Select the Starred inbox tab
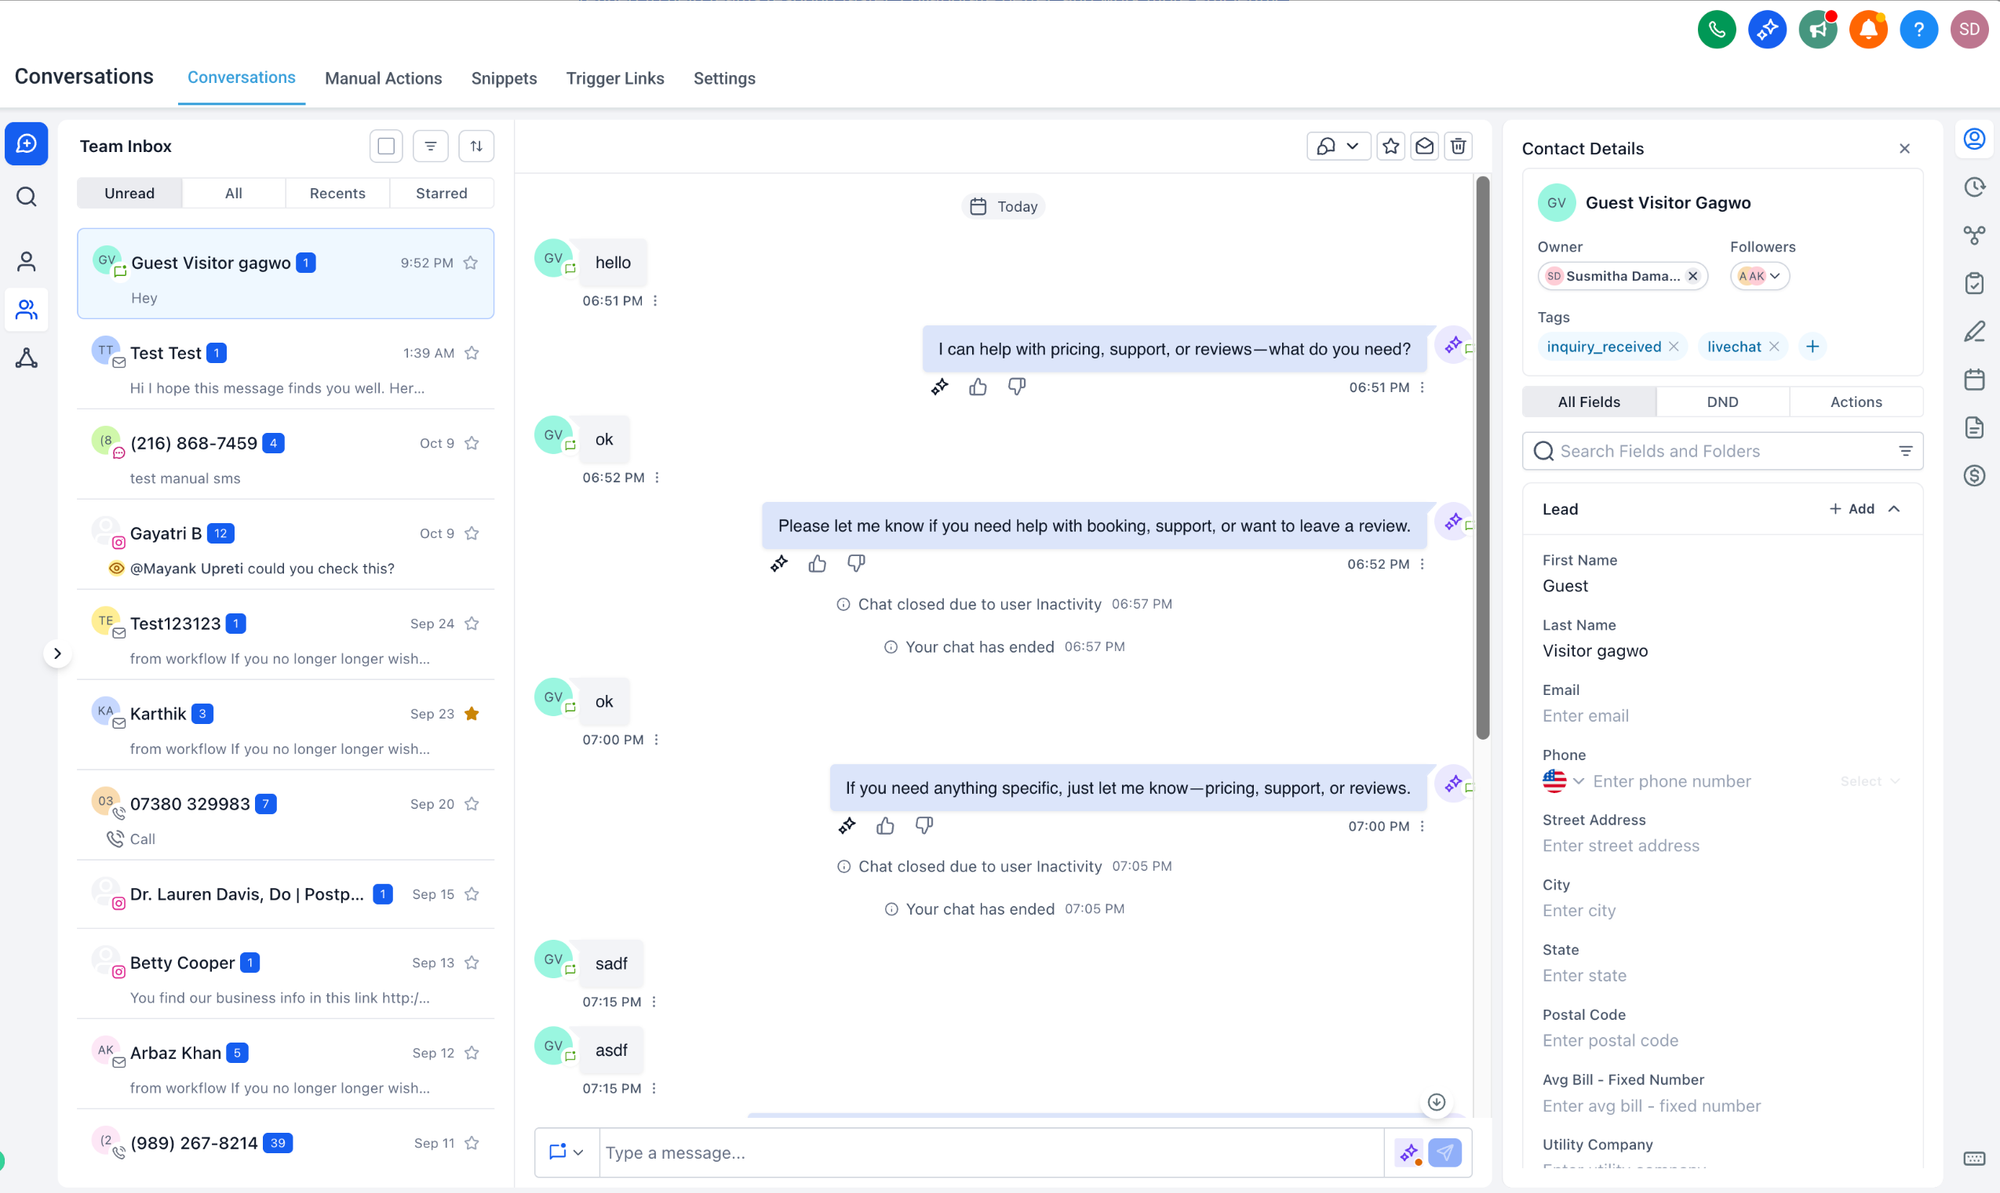 441,193
